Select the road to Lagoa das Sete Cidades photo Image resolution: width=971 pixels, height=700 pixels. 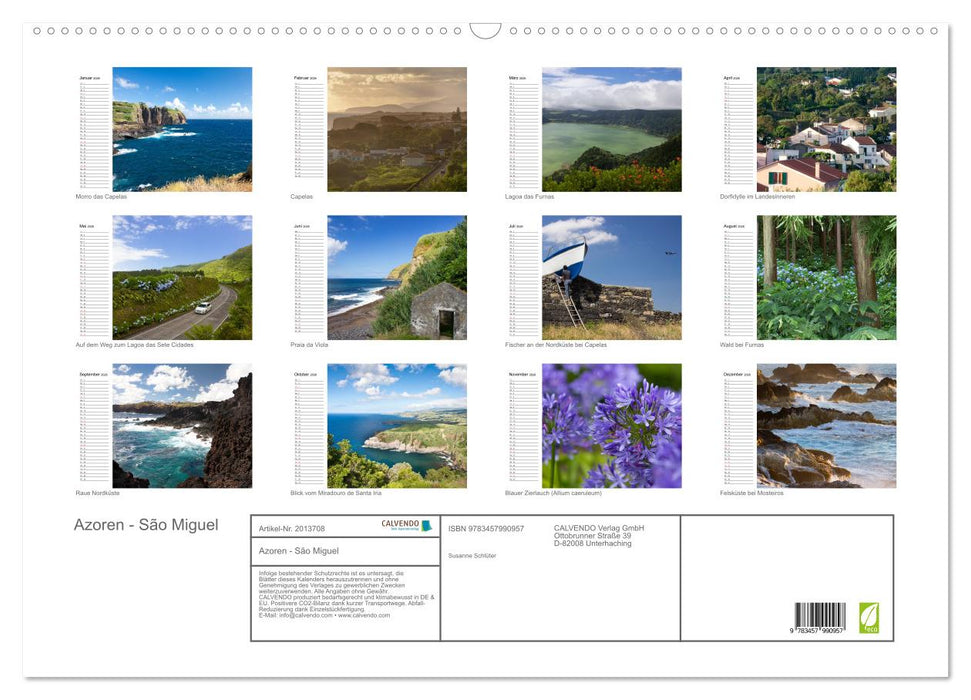(182, 277)
